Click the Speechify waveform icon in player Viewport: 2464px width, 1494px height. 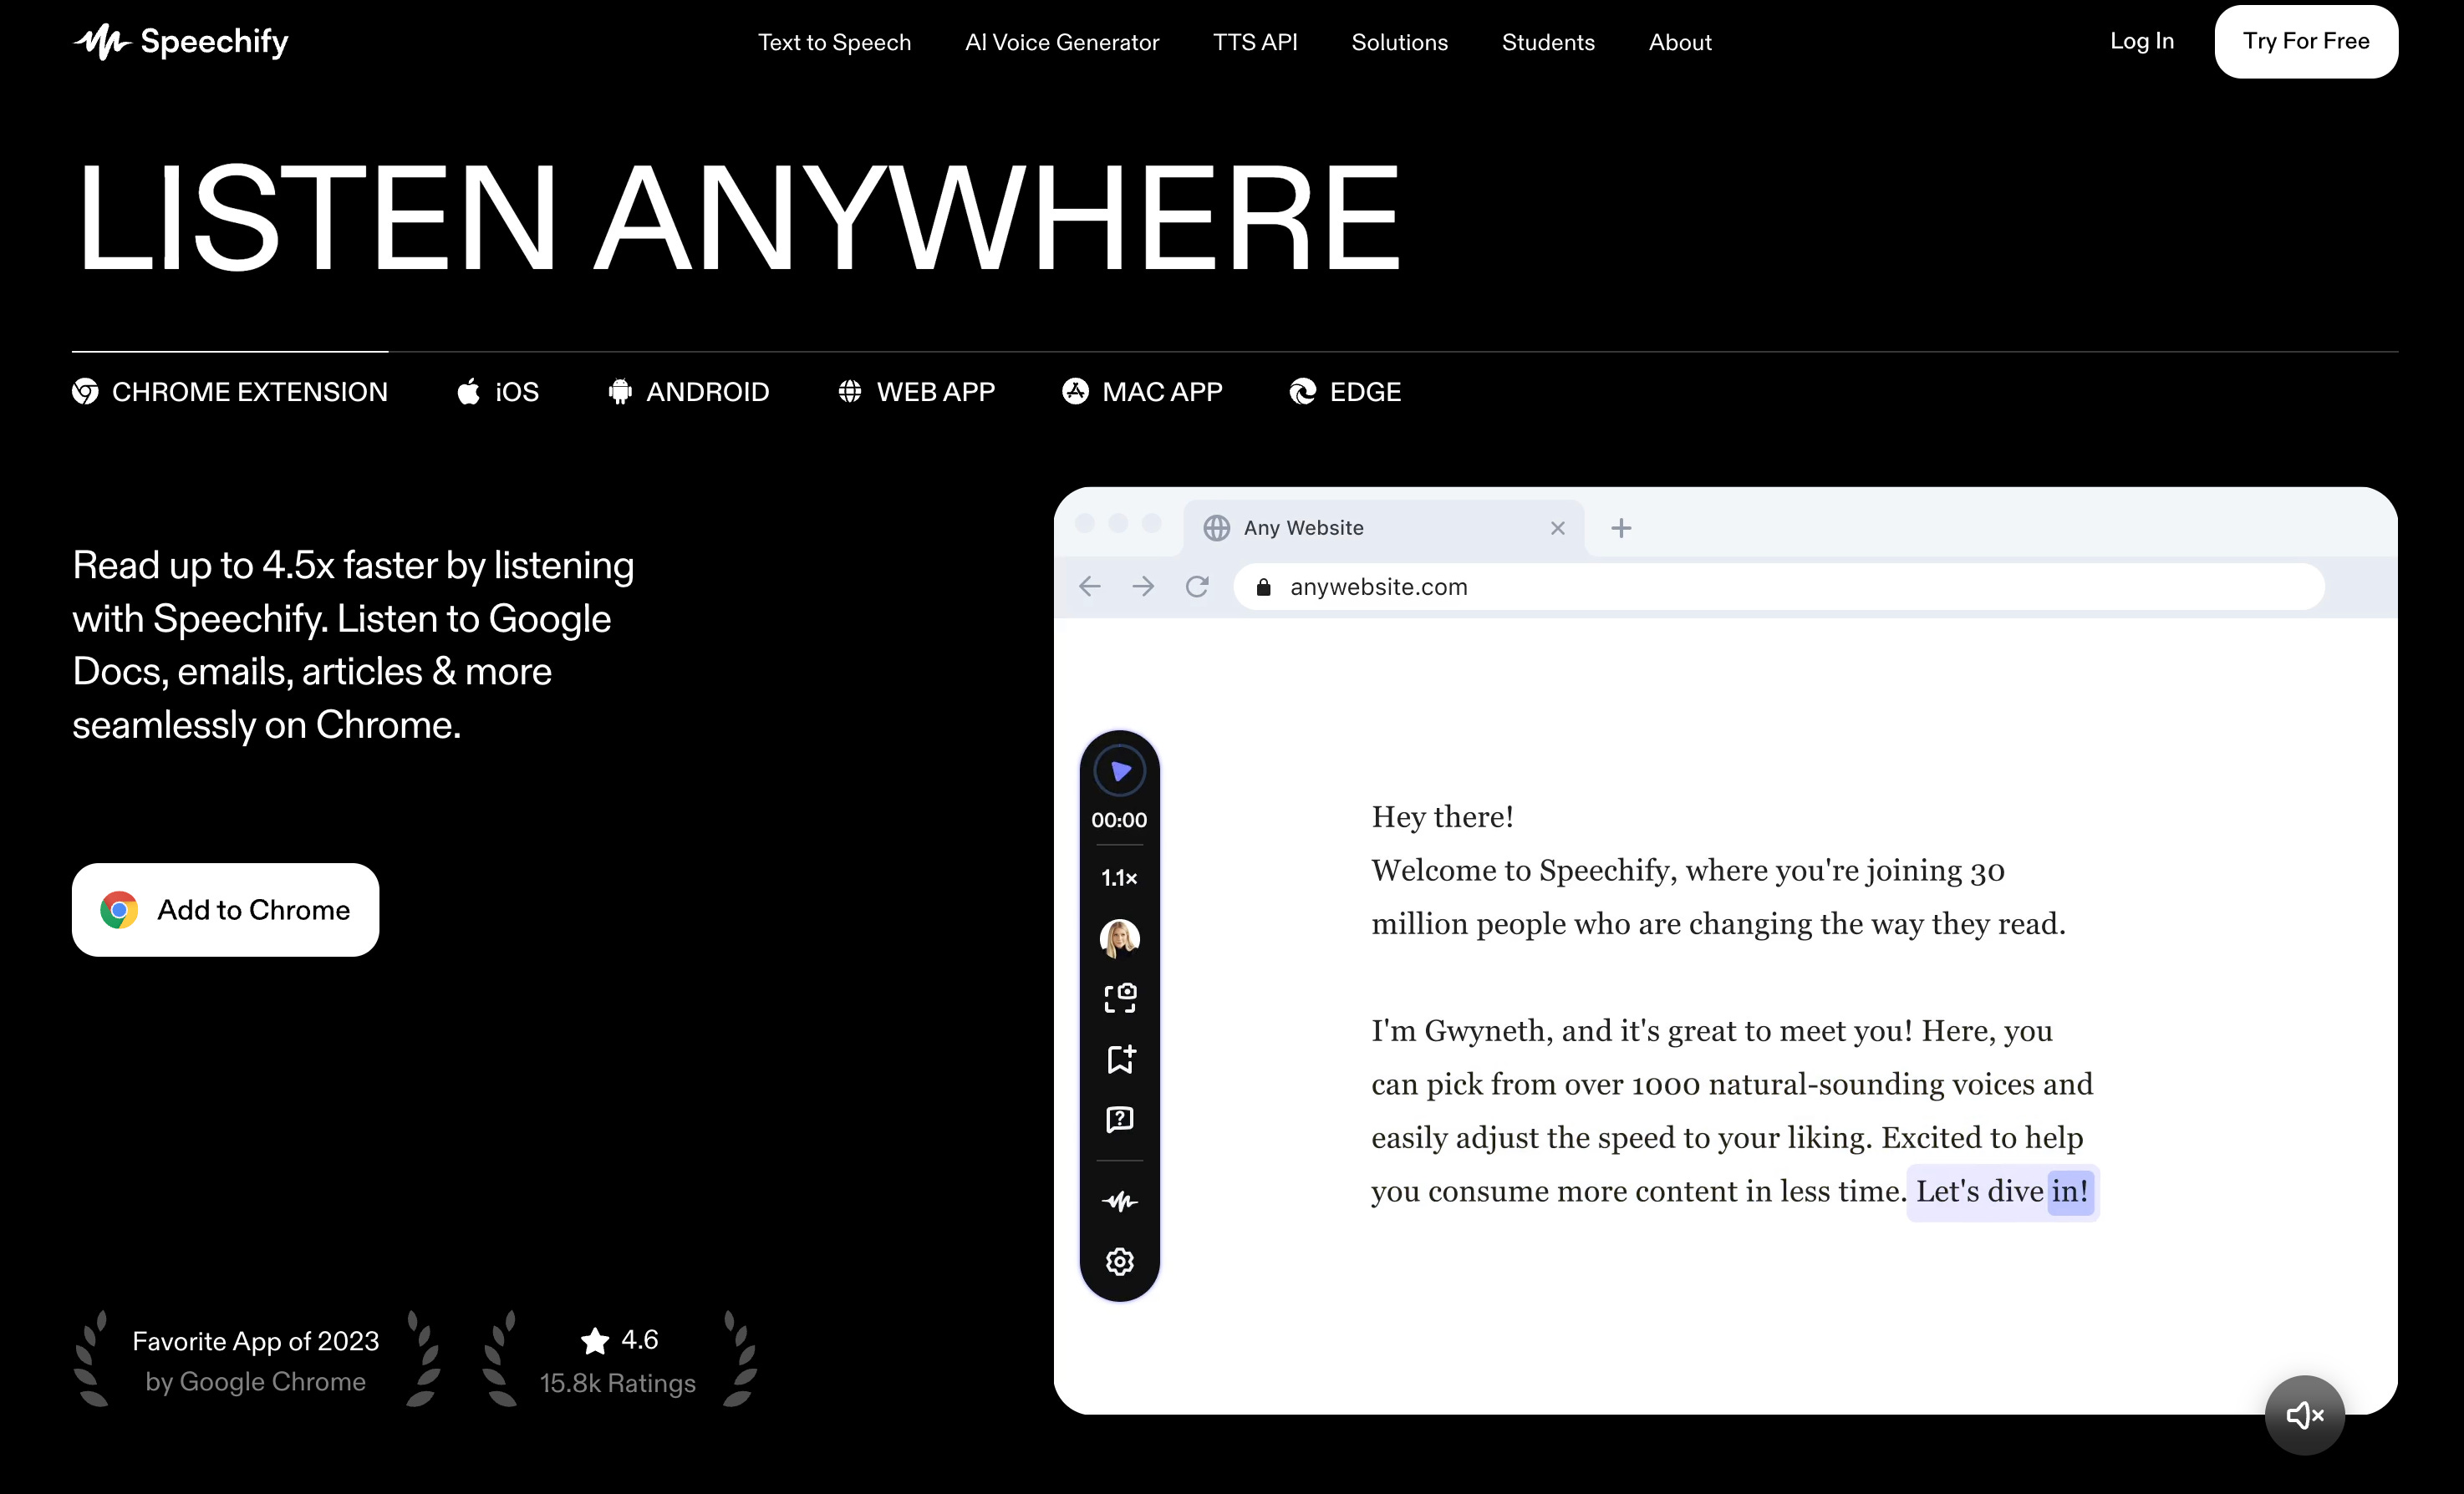(x=1119, y=1201)
